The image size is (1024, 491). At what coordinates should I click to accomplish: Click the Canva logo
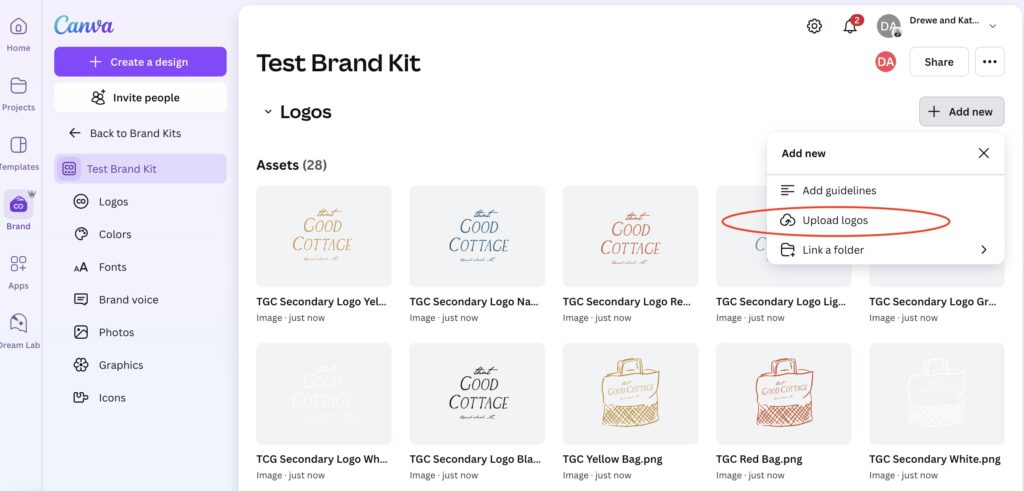[x=84, y=25]
